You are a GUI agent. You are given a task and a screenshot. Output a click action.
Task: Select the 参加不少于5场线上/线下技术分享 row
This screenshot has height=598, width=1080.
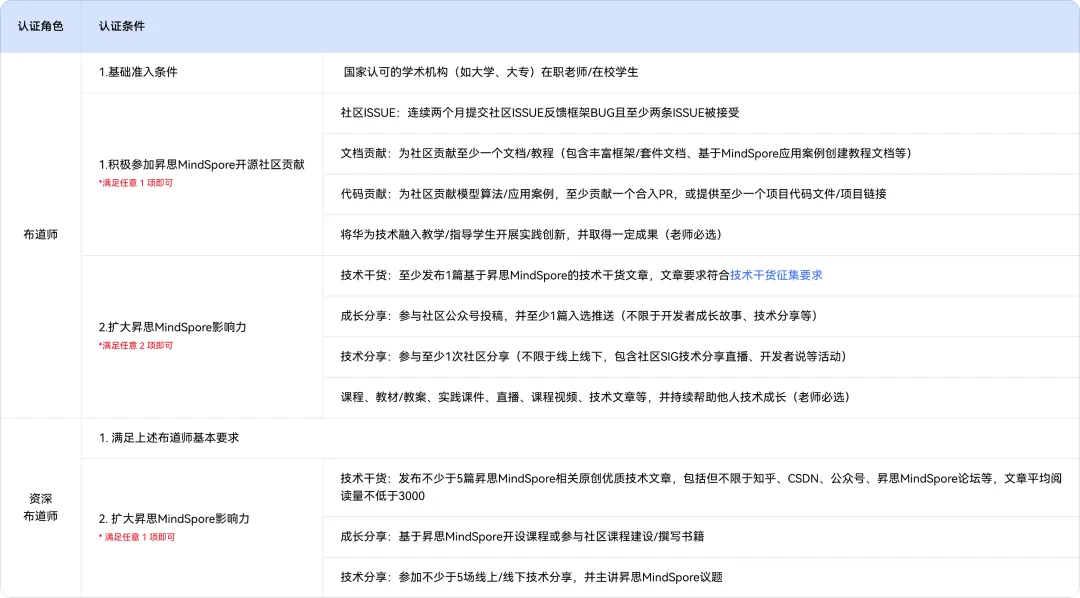531,577
